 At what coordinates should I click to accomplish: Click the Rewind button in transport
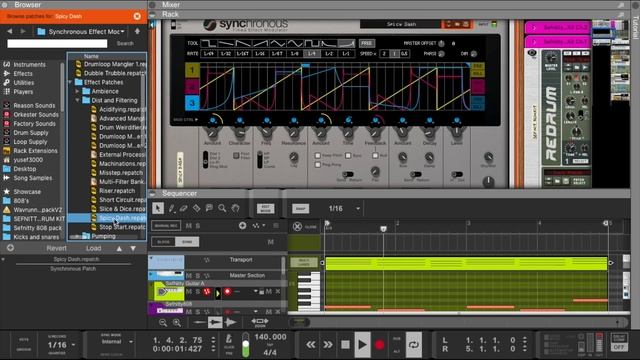pos(311,345)
